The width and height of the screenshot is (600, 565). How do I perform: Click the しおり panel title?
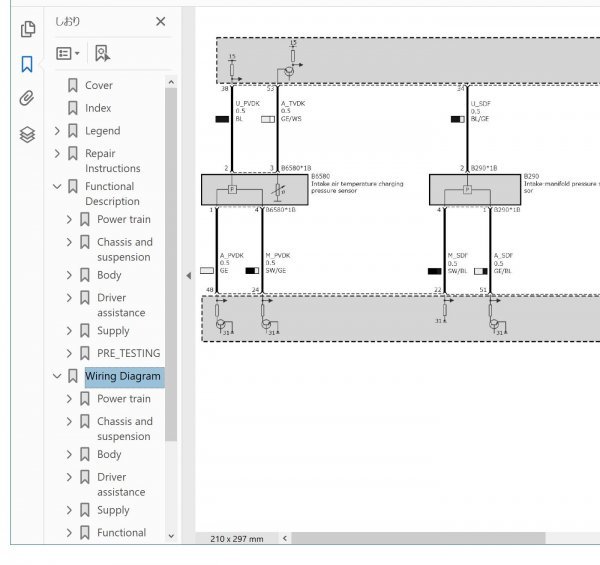68,21
